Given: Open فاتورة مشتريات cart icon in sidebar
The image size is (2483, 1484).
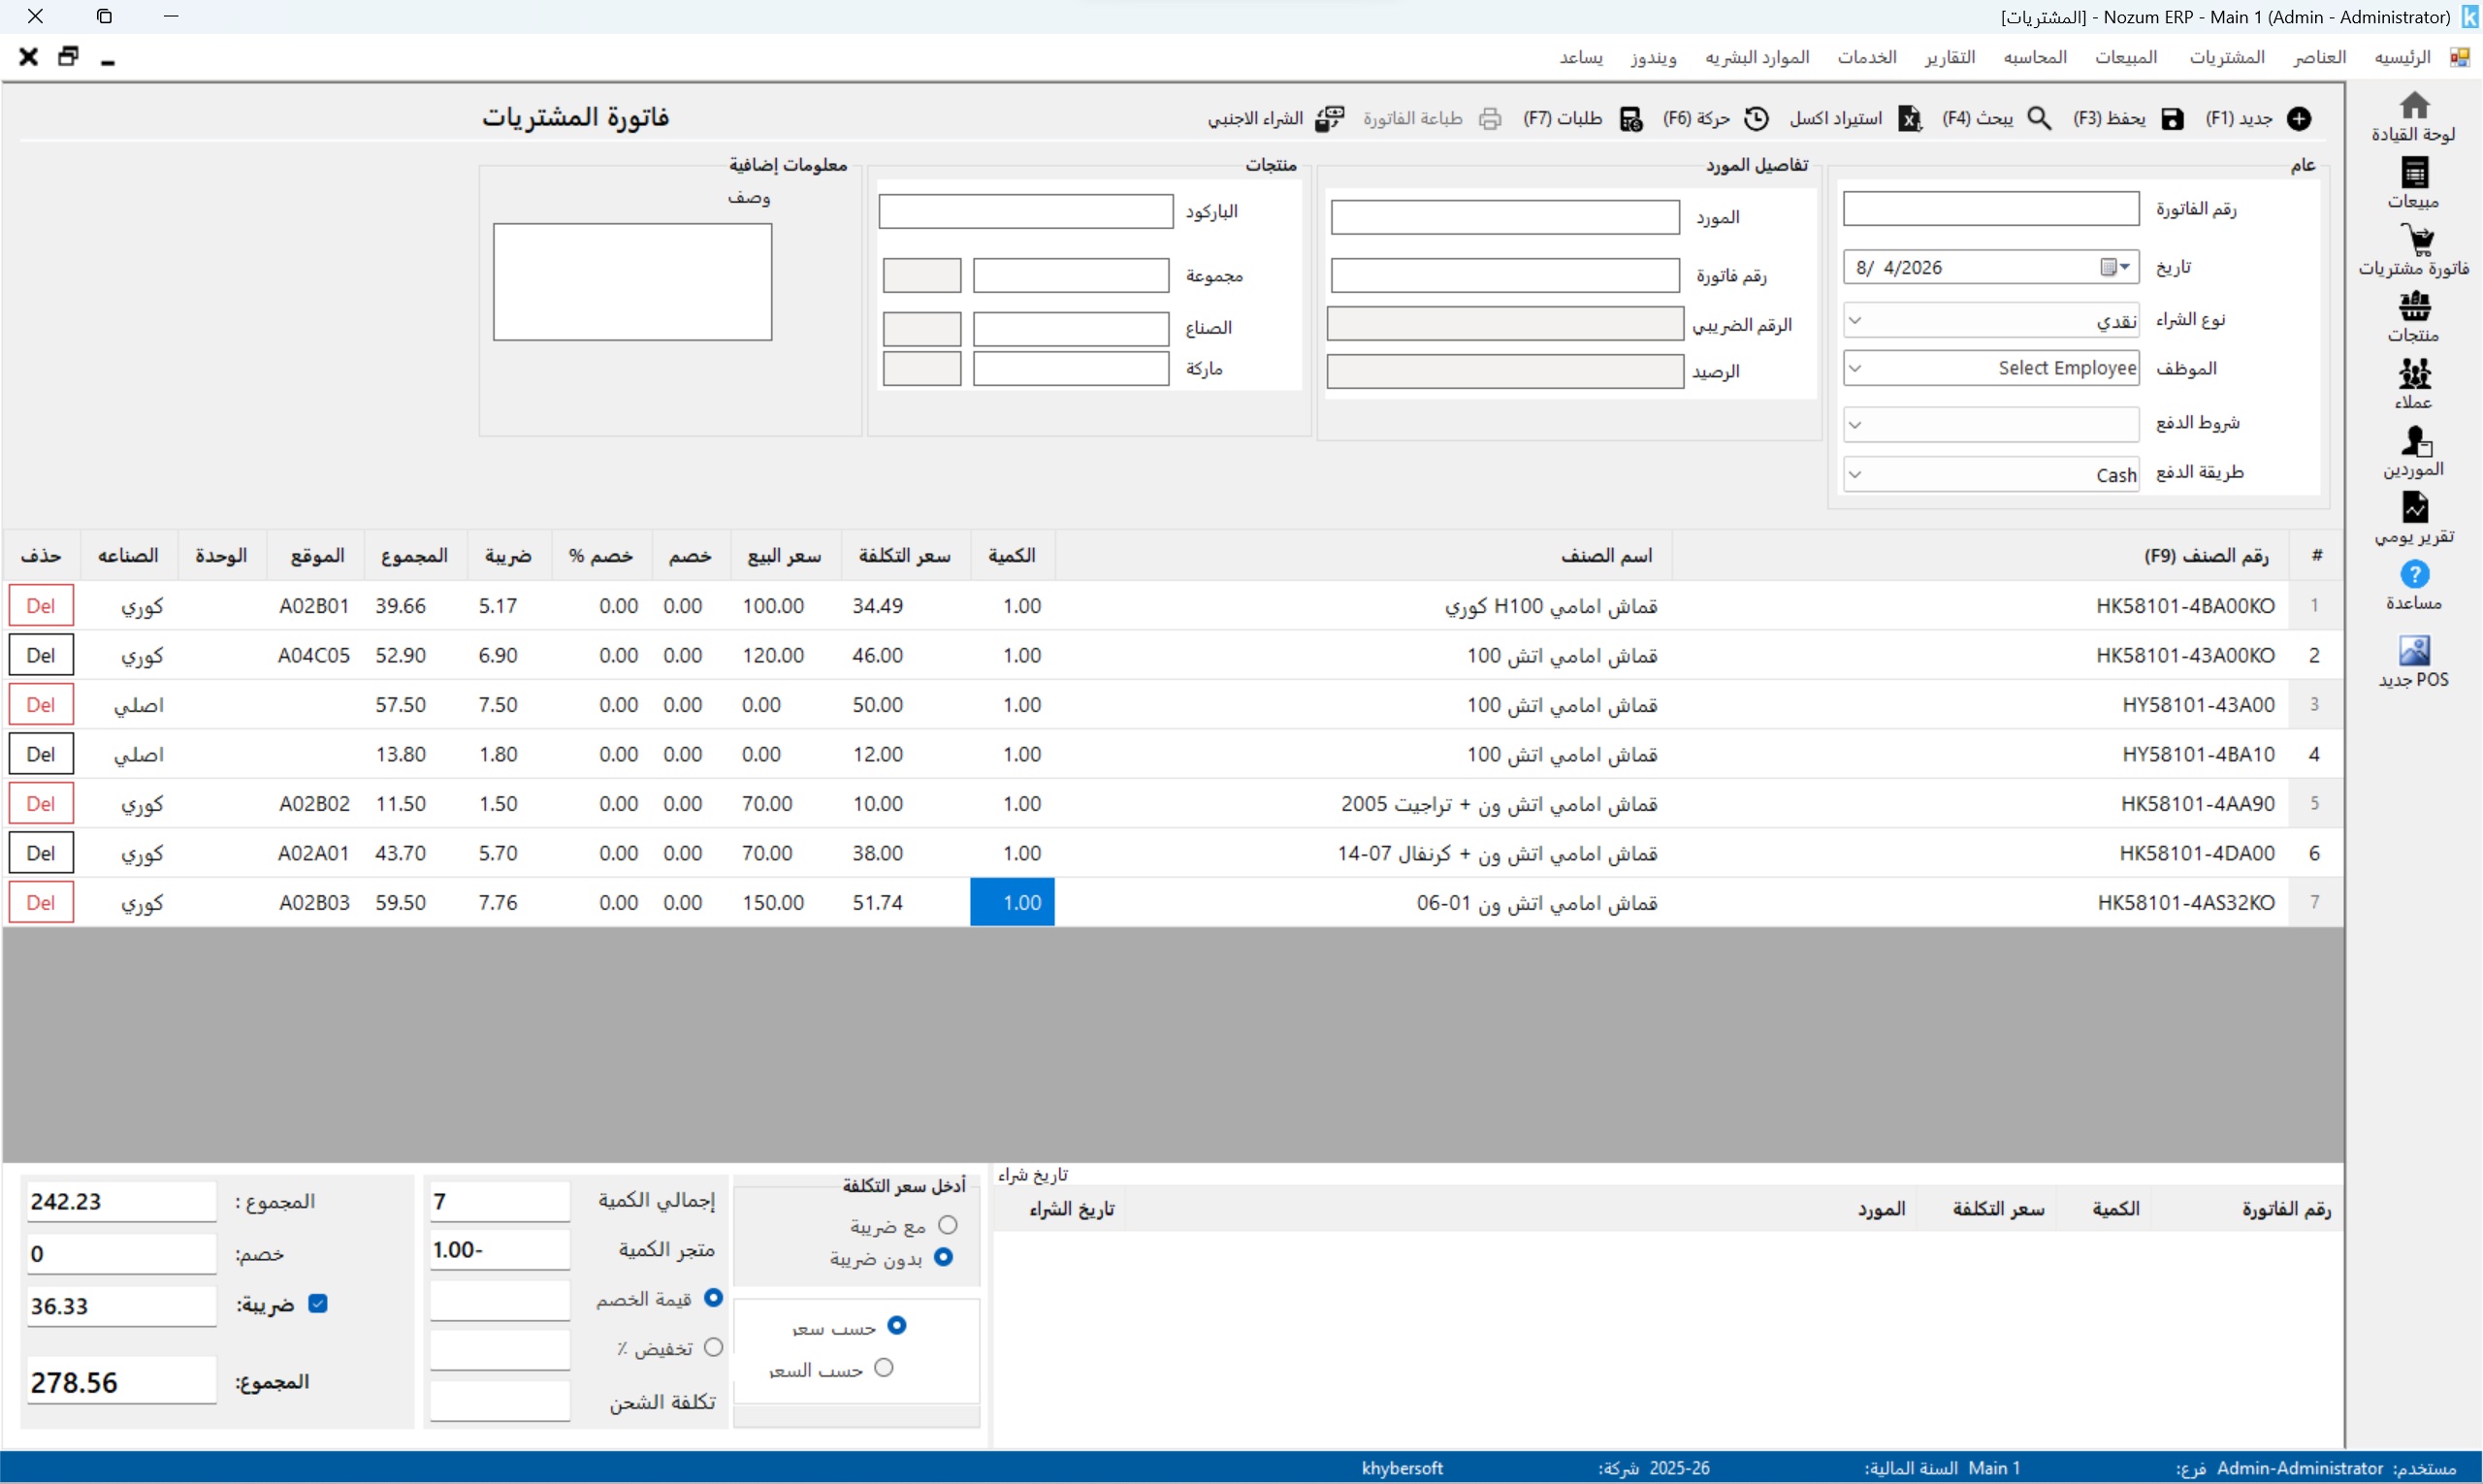Looking at the screenshot, I should [2416, 240].
